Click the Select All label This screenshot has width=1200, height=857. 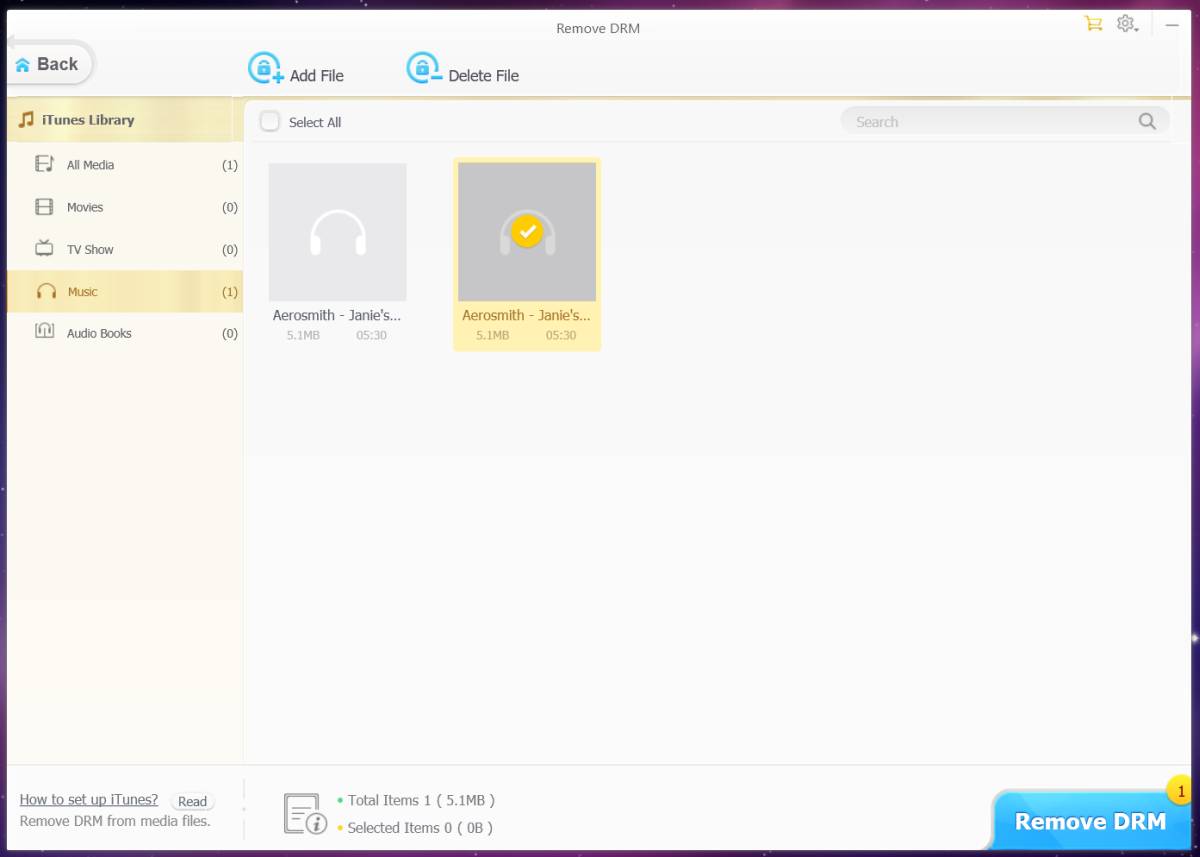(315, 122)
